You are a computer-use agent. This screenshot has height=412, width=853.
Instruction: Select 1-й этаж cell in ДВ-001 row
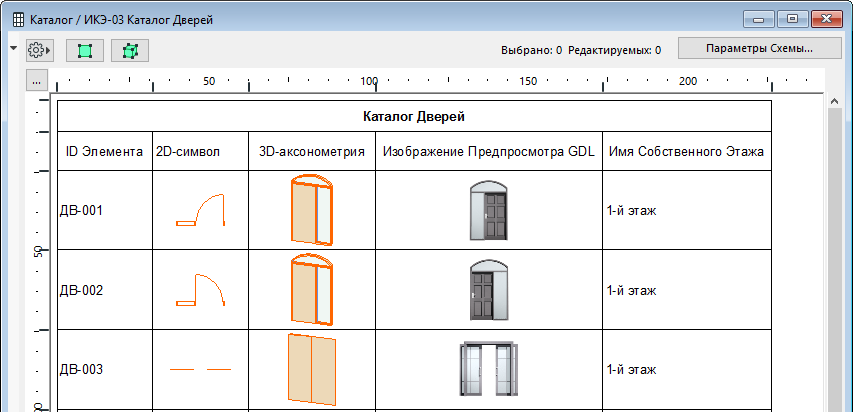(687, 210)
